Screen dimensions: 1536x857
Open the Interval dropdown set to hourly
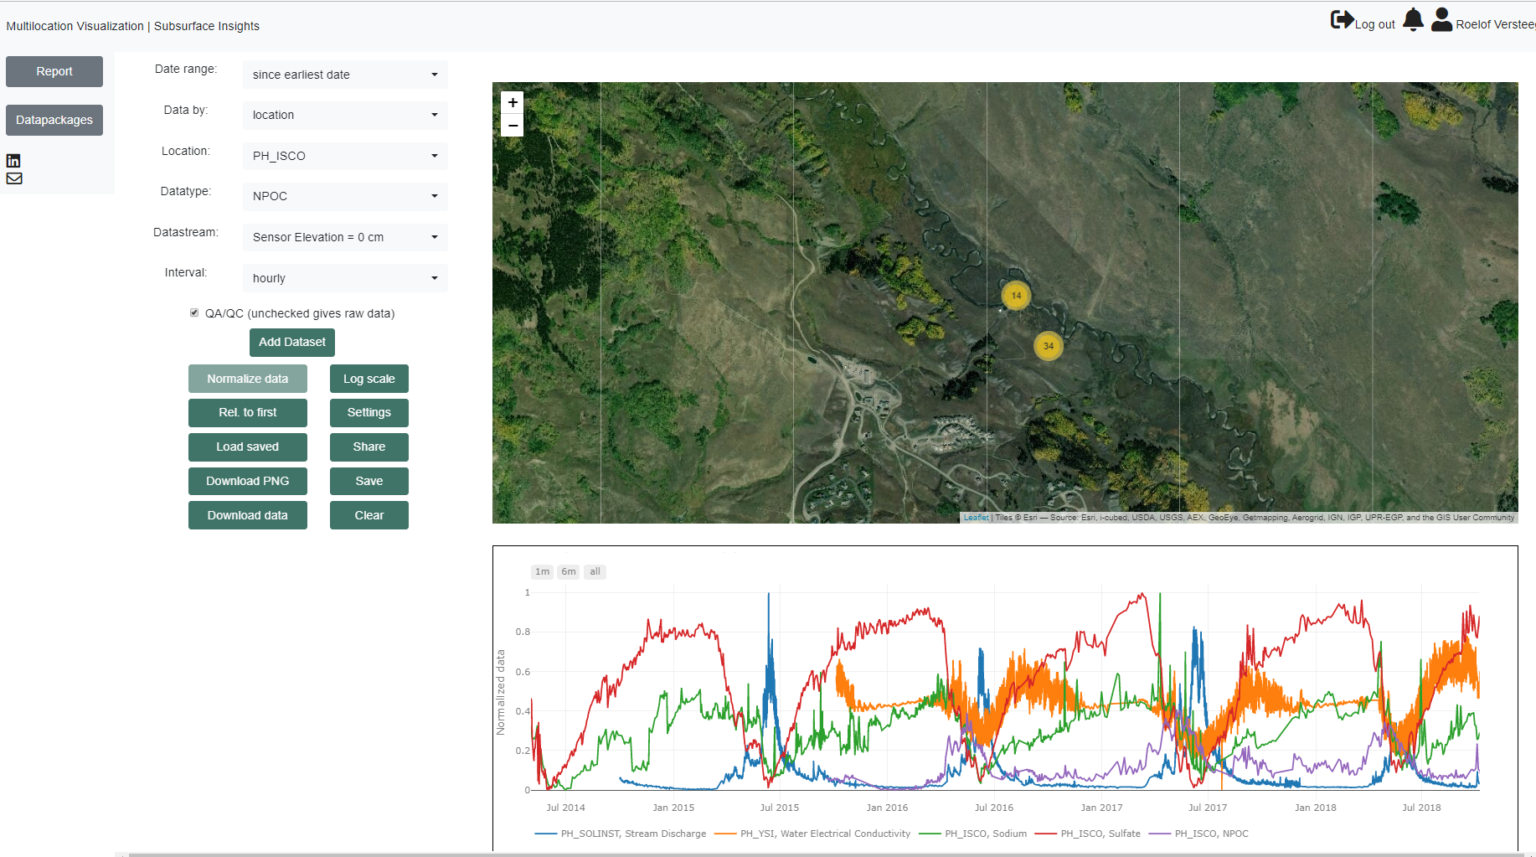344,277
